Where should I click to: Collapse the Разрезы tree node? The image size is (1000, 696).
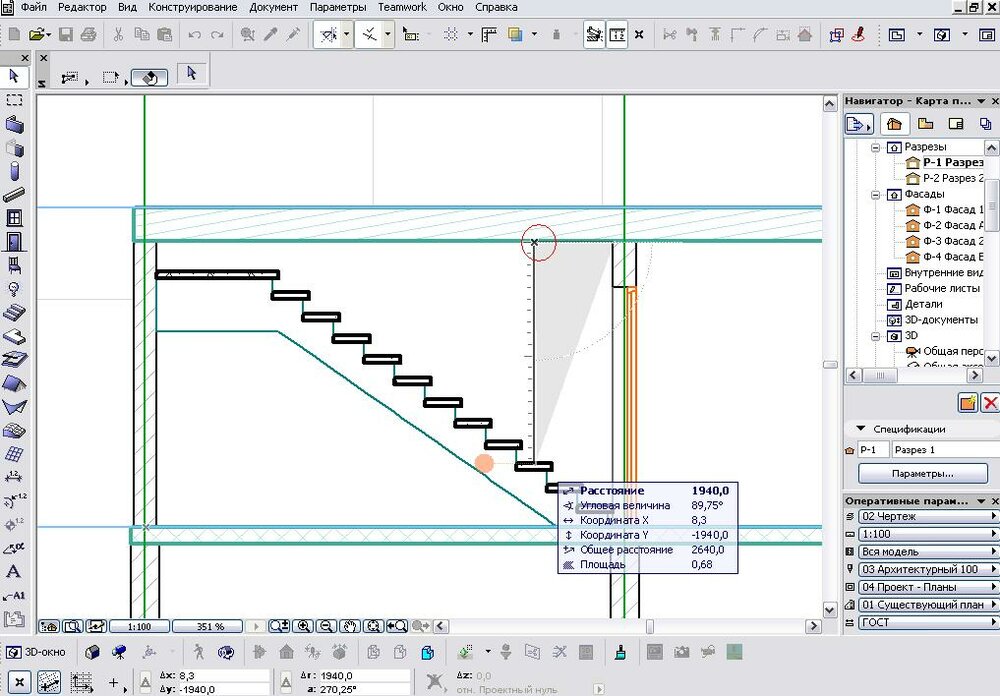click(875, 147)
